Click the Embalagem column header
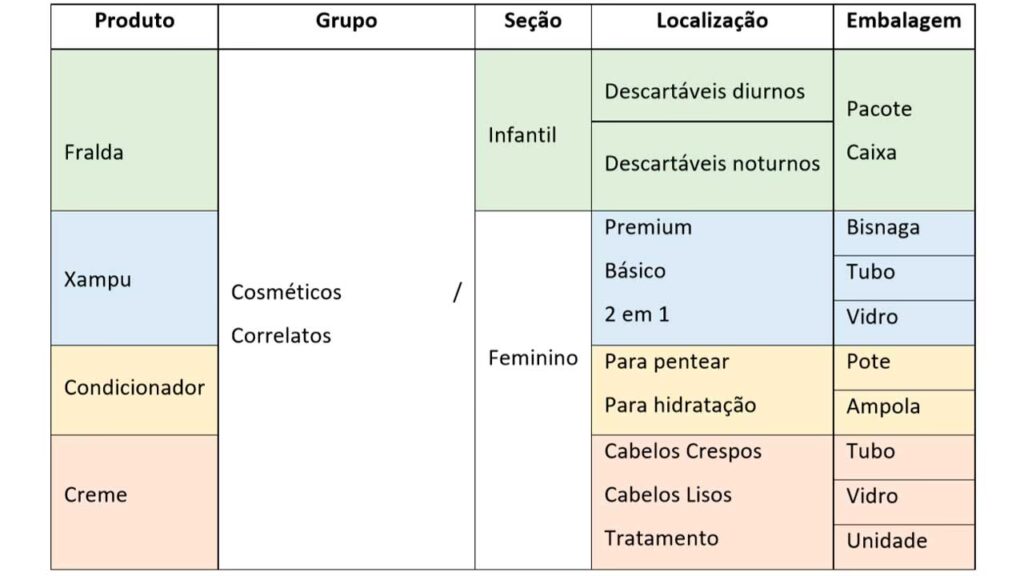Image resolution: width=1024 pixels, height=576 pixels. pyautogui.click(x=903, y=21)
